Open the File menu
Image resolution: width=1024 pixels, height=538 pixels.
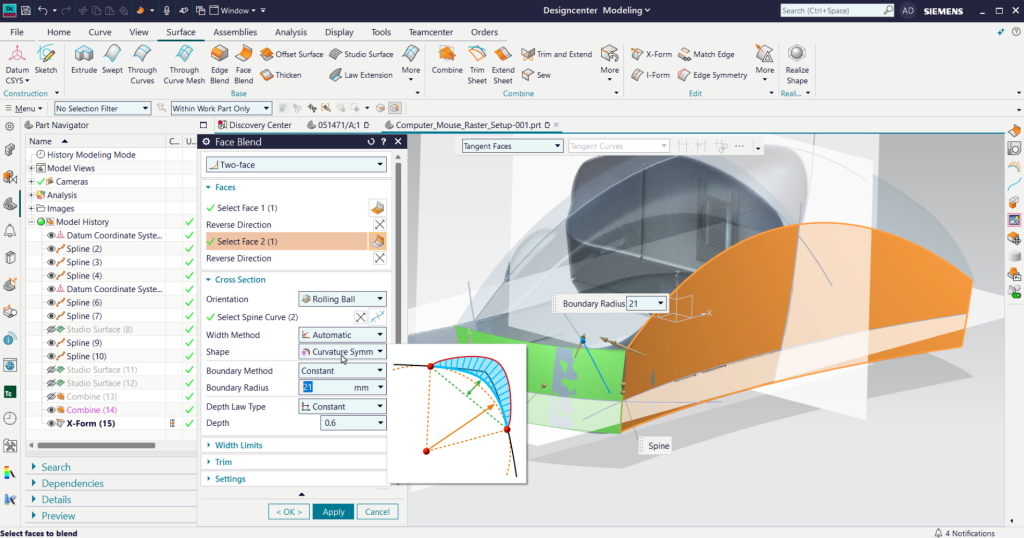pyautogui.click(x=17, y=32)
